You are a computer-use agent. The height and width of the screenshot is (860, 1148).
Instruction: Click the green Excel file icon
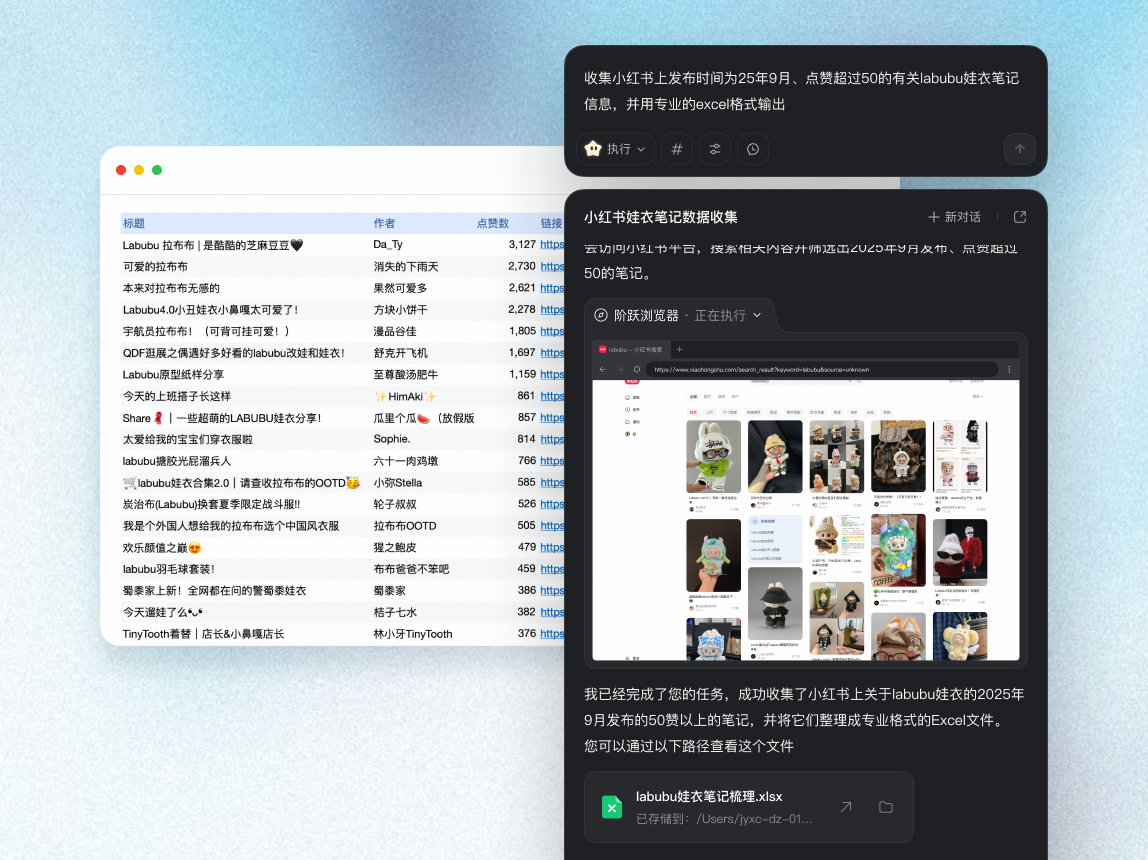point(613,807)
